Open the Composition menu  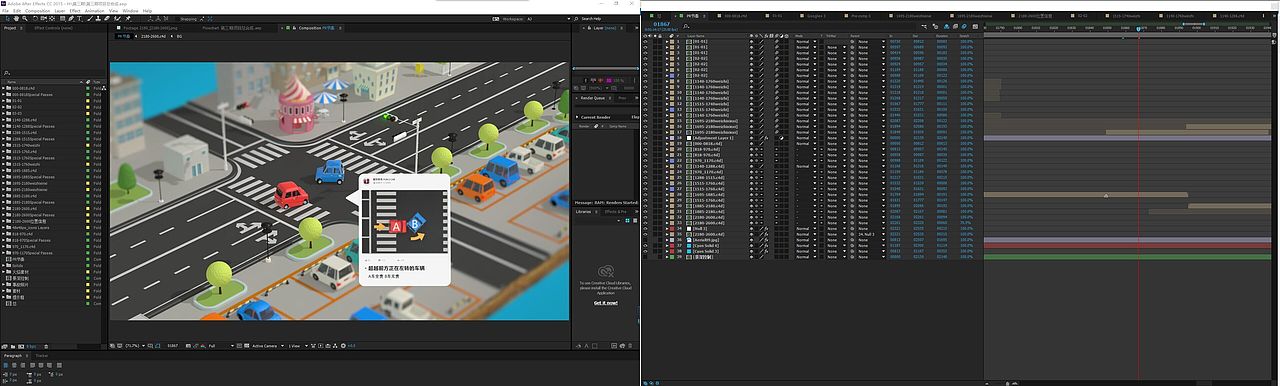tap(37, 11)
